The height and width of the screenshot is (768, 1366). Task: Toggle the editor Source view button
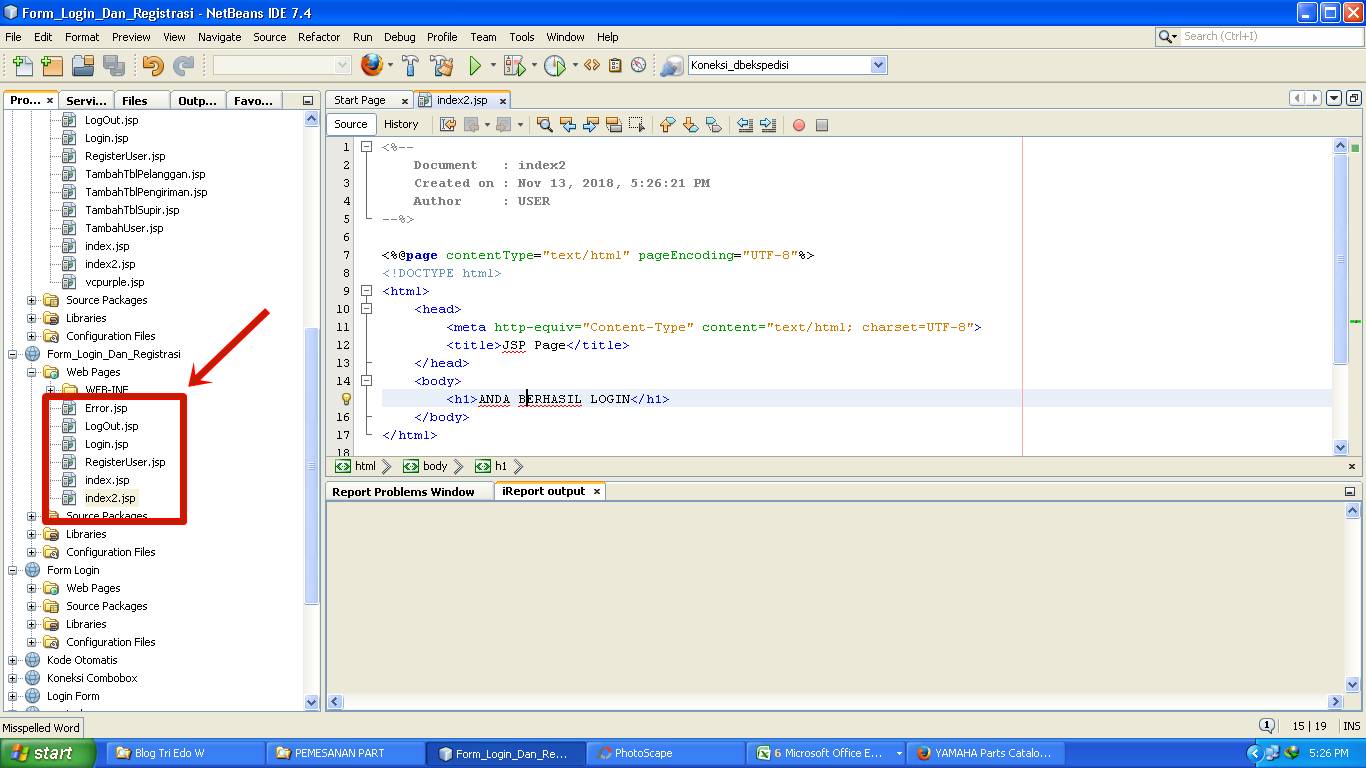pyautogui.click(x=350, y=124)
